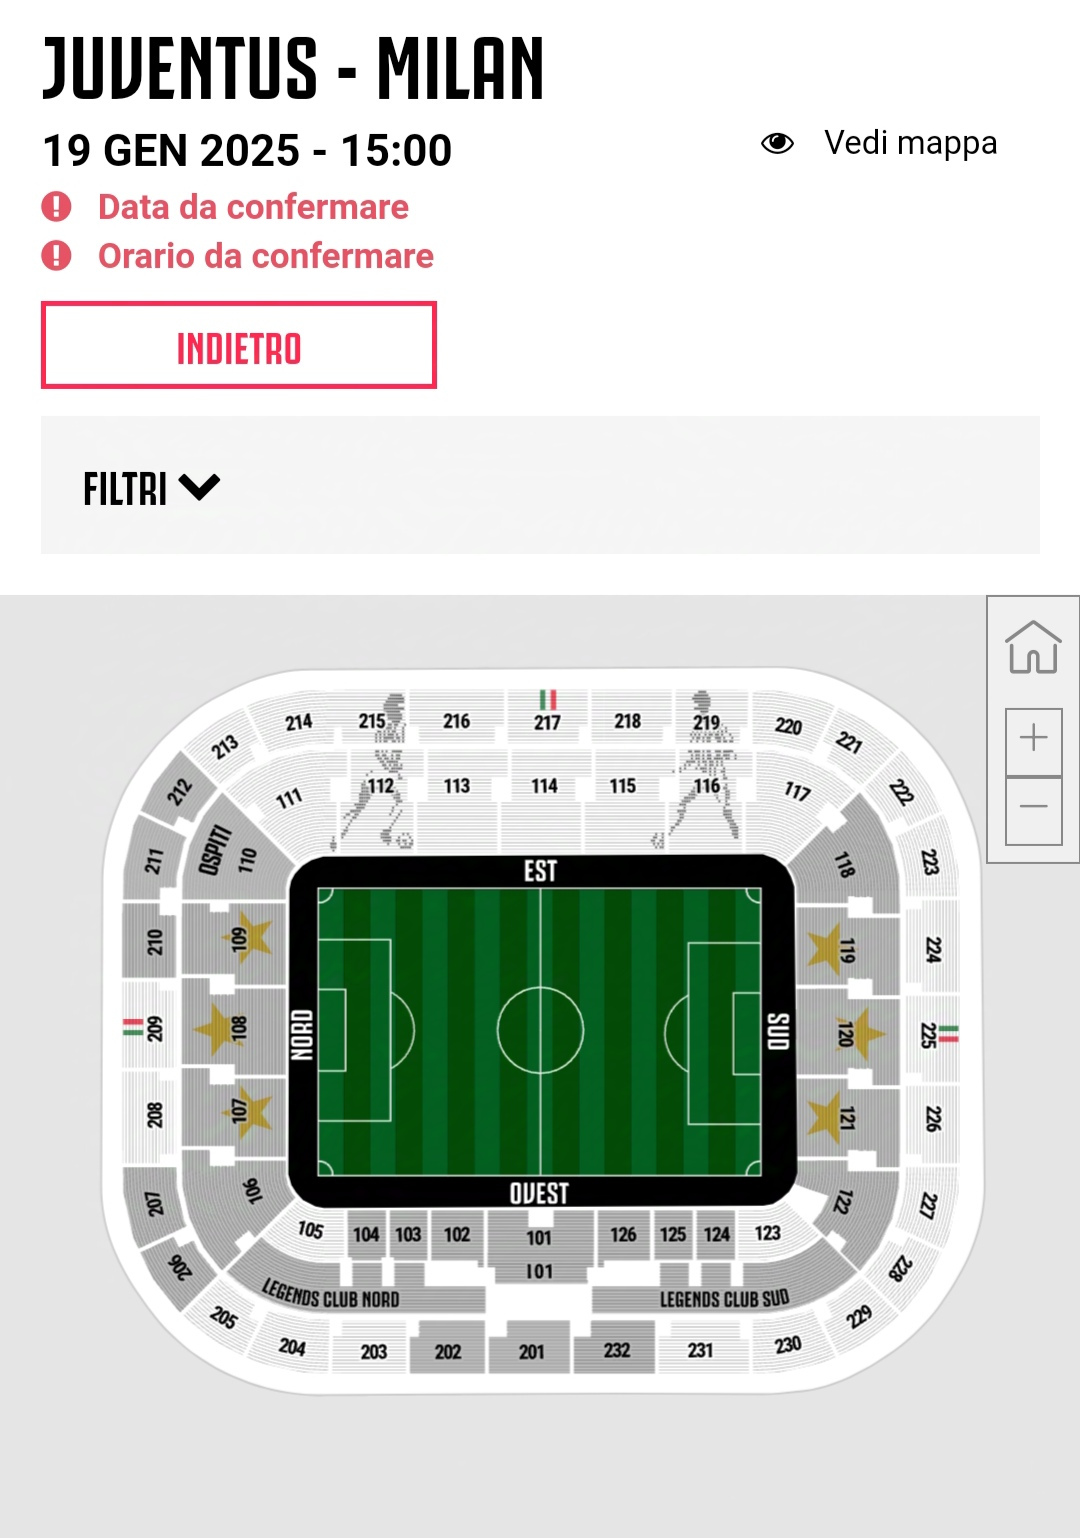Select the gold star on sector 108
Viewport: 1080px width, 1538px height.
tap(216, 1027)
